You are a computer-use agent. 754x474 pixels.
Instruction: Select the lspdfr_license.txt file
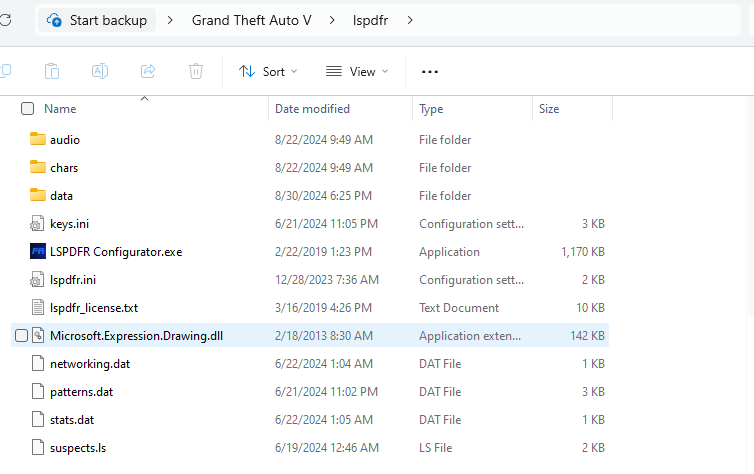tap(94, 308)
